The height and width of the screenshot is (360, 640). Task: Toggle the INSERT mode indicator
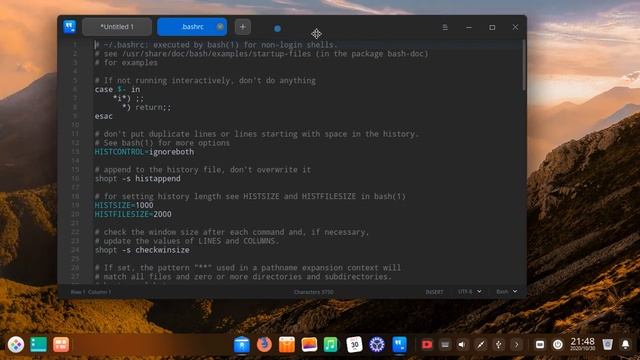click(434, 292)
